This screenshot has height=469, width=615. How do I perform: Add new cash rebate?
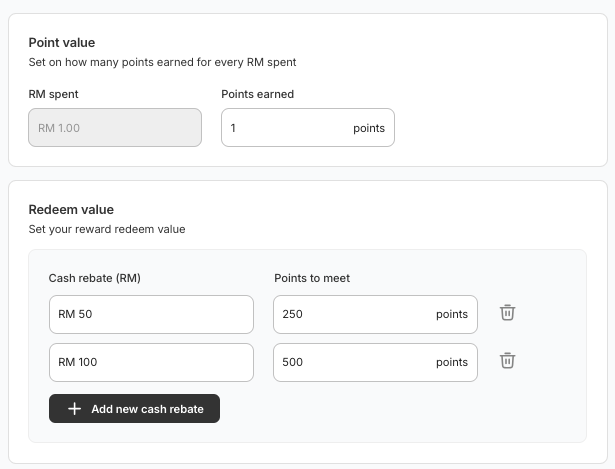(x=134, y=409)
